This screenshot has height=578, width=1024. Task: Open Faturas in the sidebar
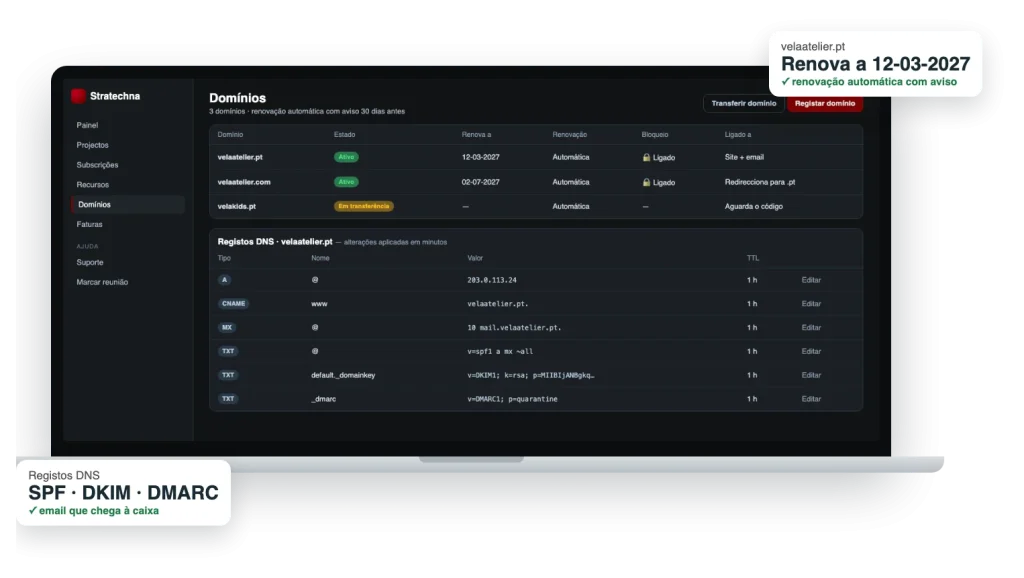point(89,224)
